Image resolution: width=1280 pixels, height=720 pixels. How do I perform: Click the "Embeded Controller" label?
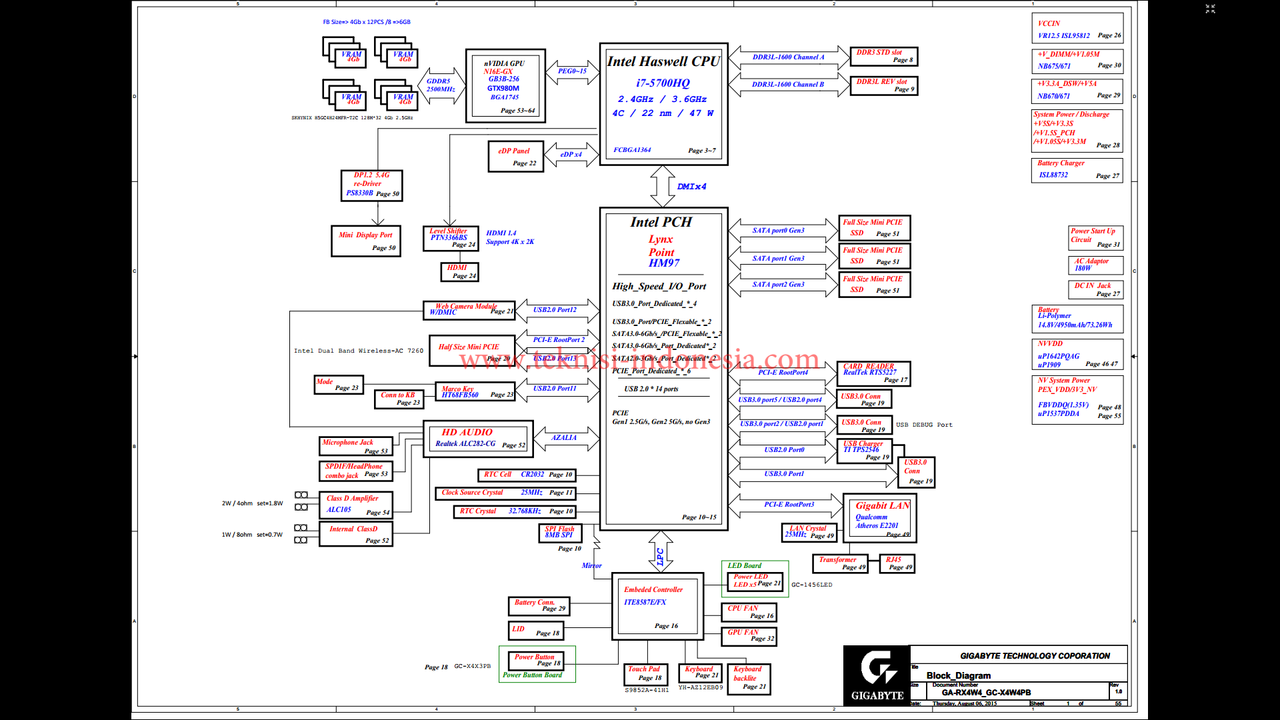[654, 590]
